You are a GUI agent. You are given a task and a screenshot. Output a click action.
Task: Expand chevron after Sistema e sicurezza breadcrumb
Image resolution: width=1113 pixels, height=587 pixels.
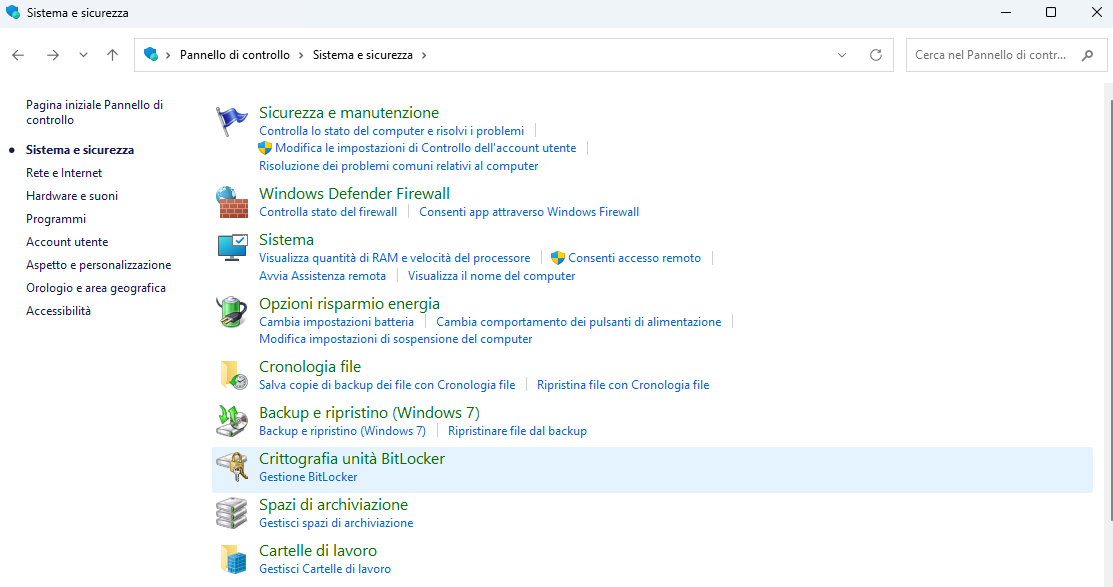424,55
